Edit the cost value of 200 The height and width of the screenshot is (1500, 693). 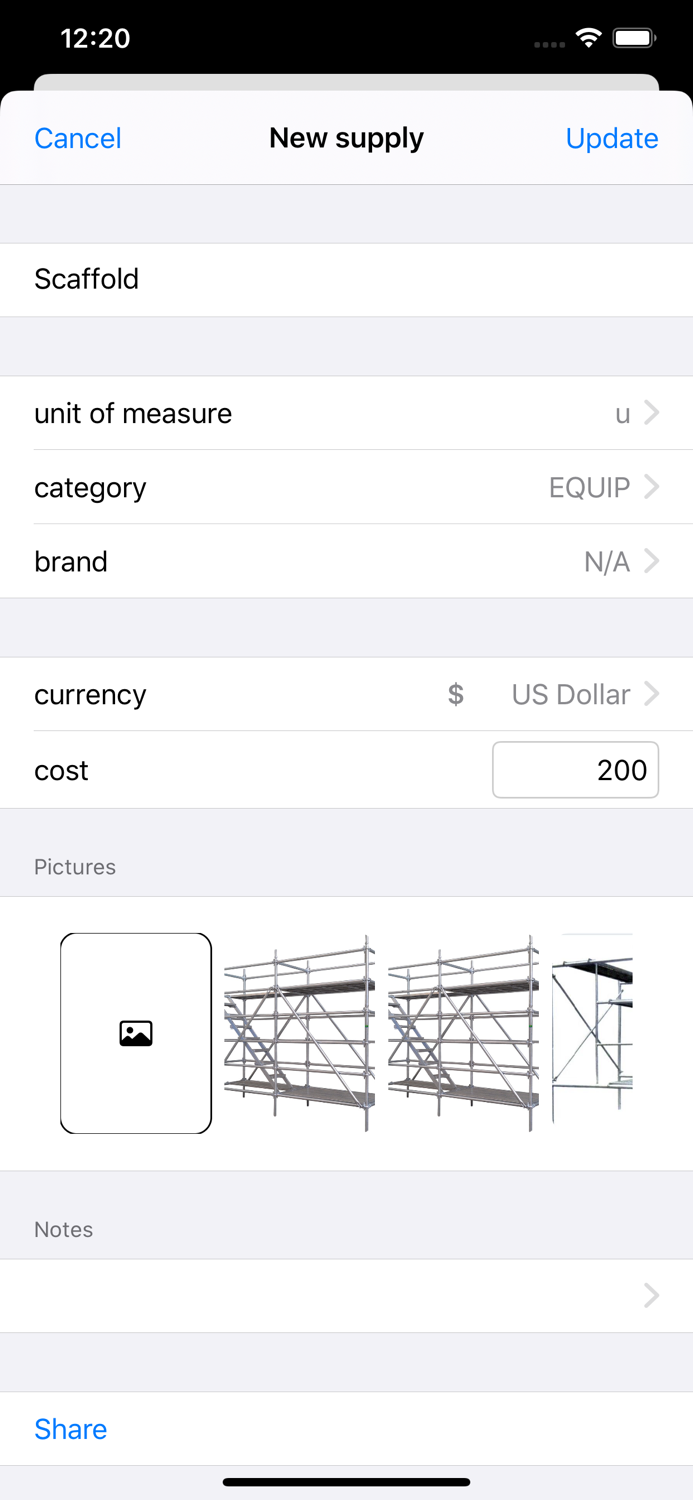(575, 770)
